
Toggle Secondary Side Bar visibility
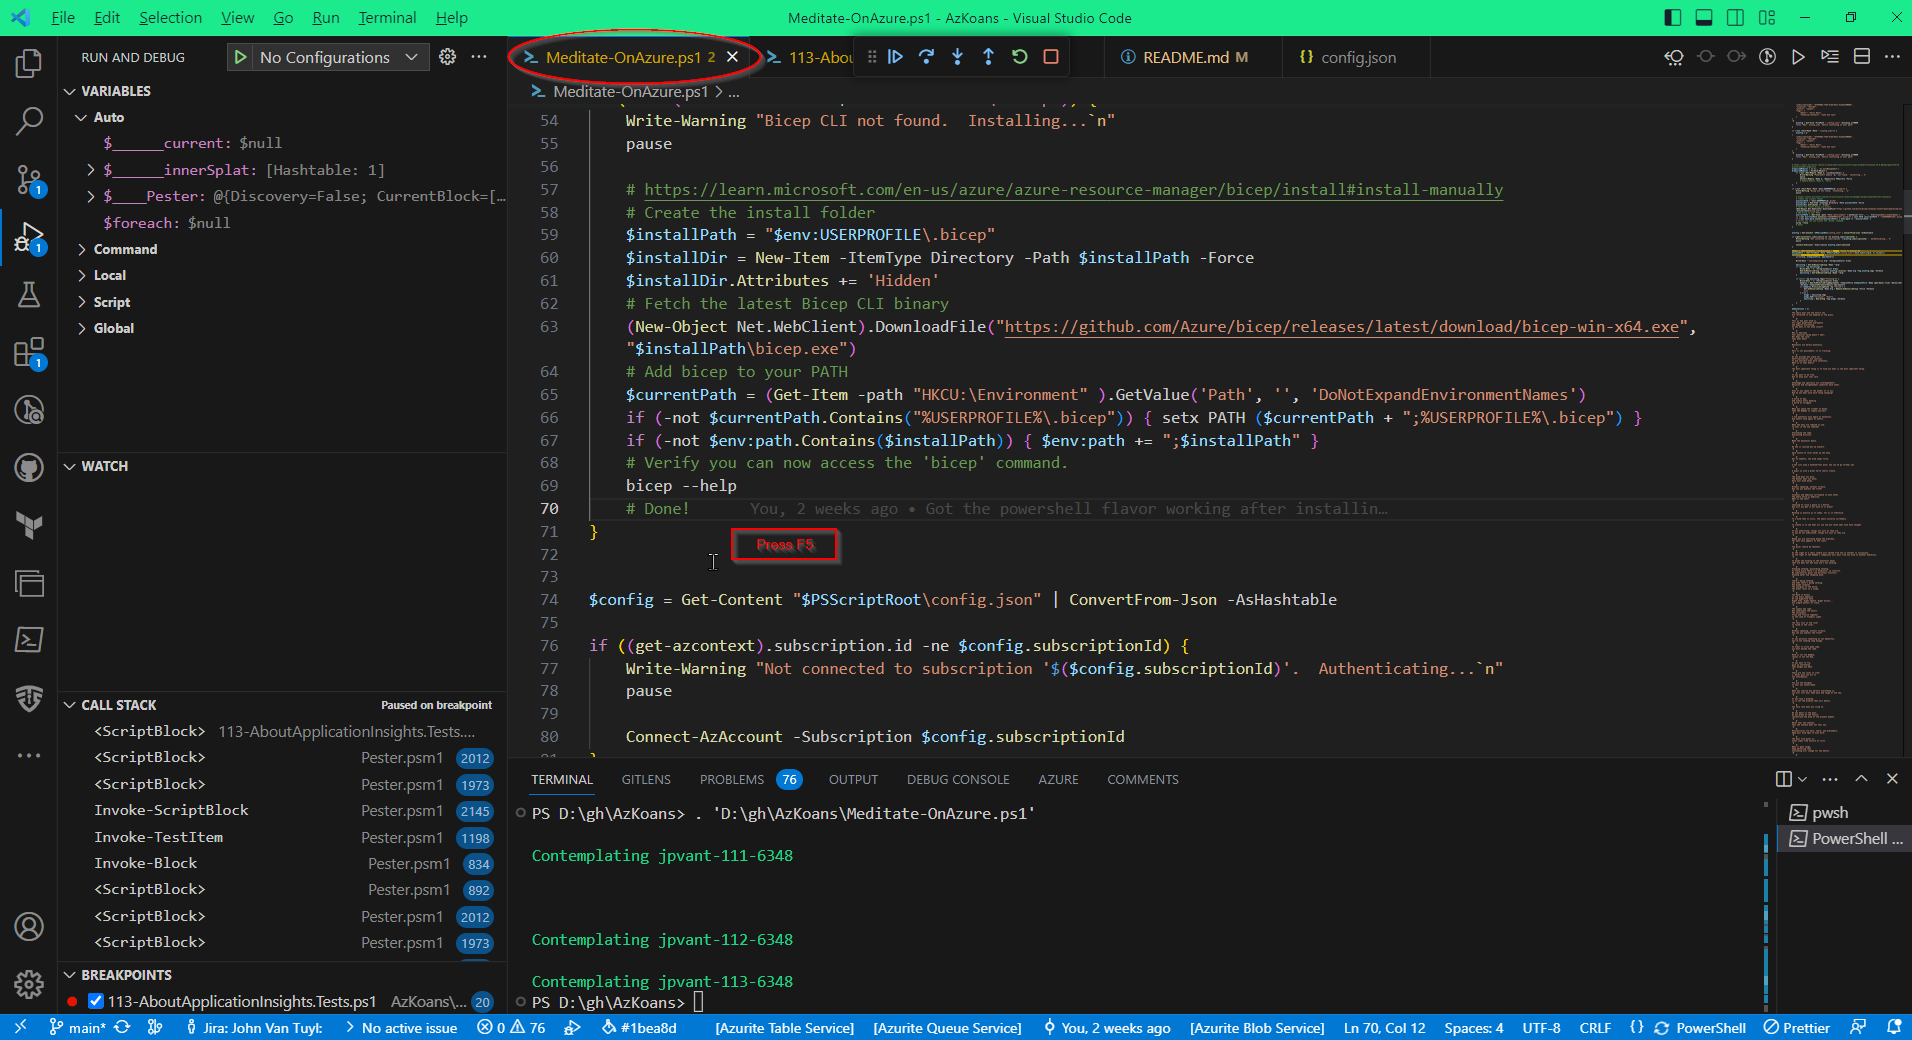(x=1735, y=18)
